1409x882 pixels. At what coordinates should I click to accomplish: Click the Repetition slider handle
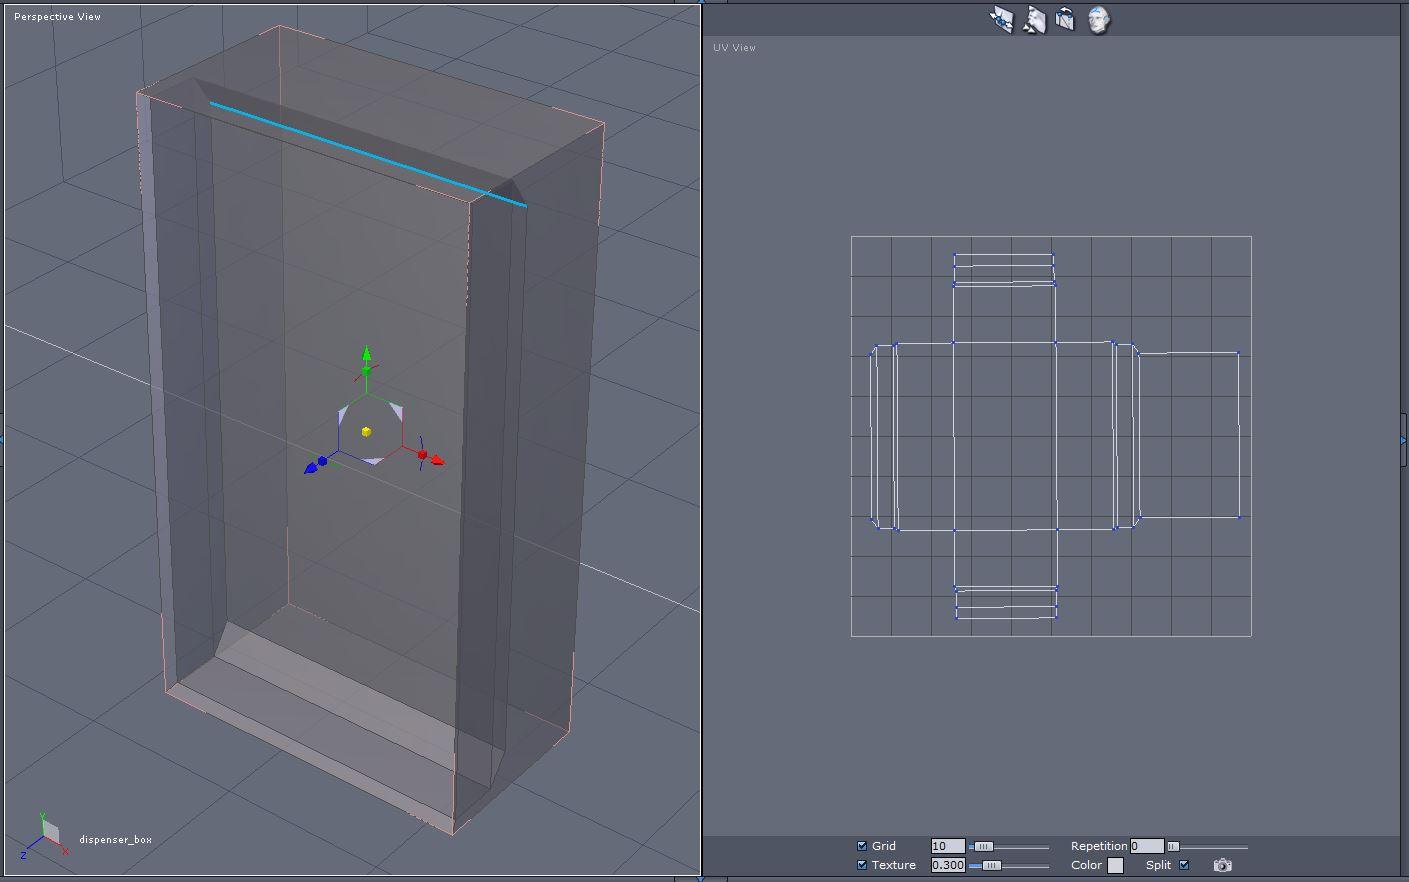(1173, 847)
